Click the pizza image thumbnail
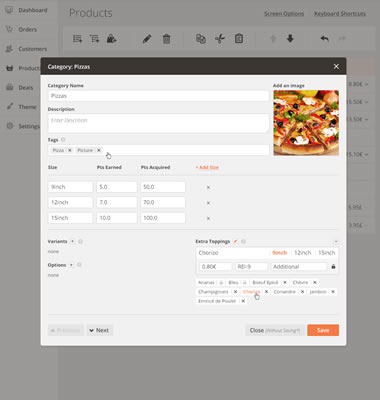Viewport: 380px width, 400px height. (x=306, y=123)
